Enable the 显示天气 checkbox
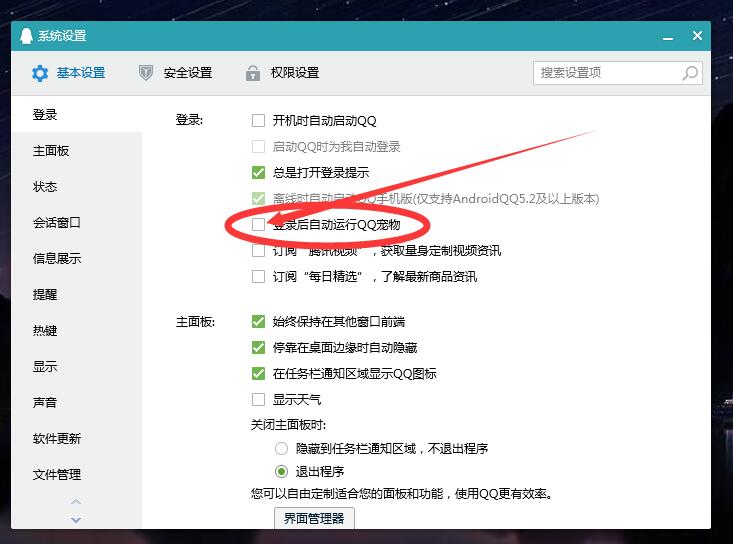 [259, 400]
